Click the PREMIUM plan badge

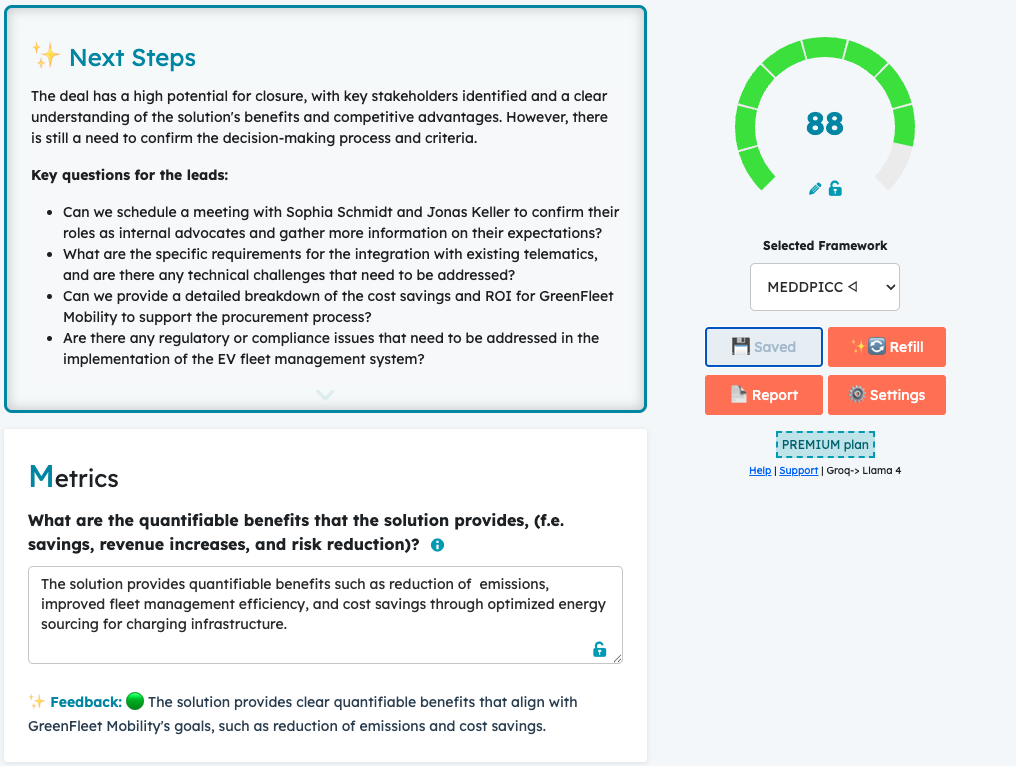pos(825,445)
